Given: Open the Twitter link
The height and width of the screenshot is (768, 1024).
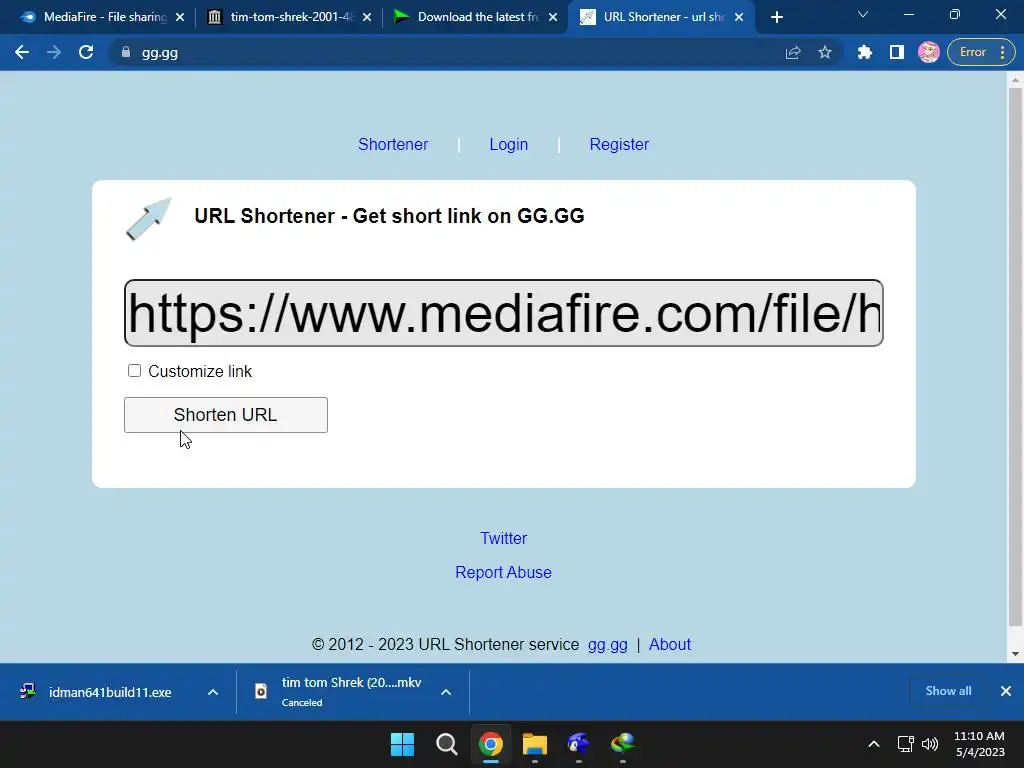Looking at the screenshot, I should (504, 538).
